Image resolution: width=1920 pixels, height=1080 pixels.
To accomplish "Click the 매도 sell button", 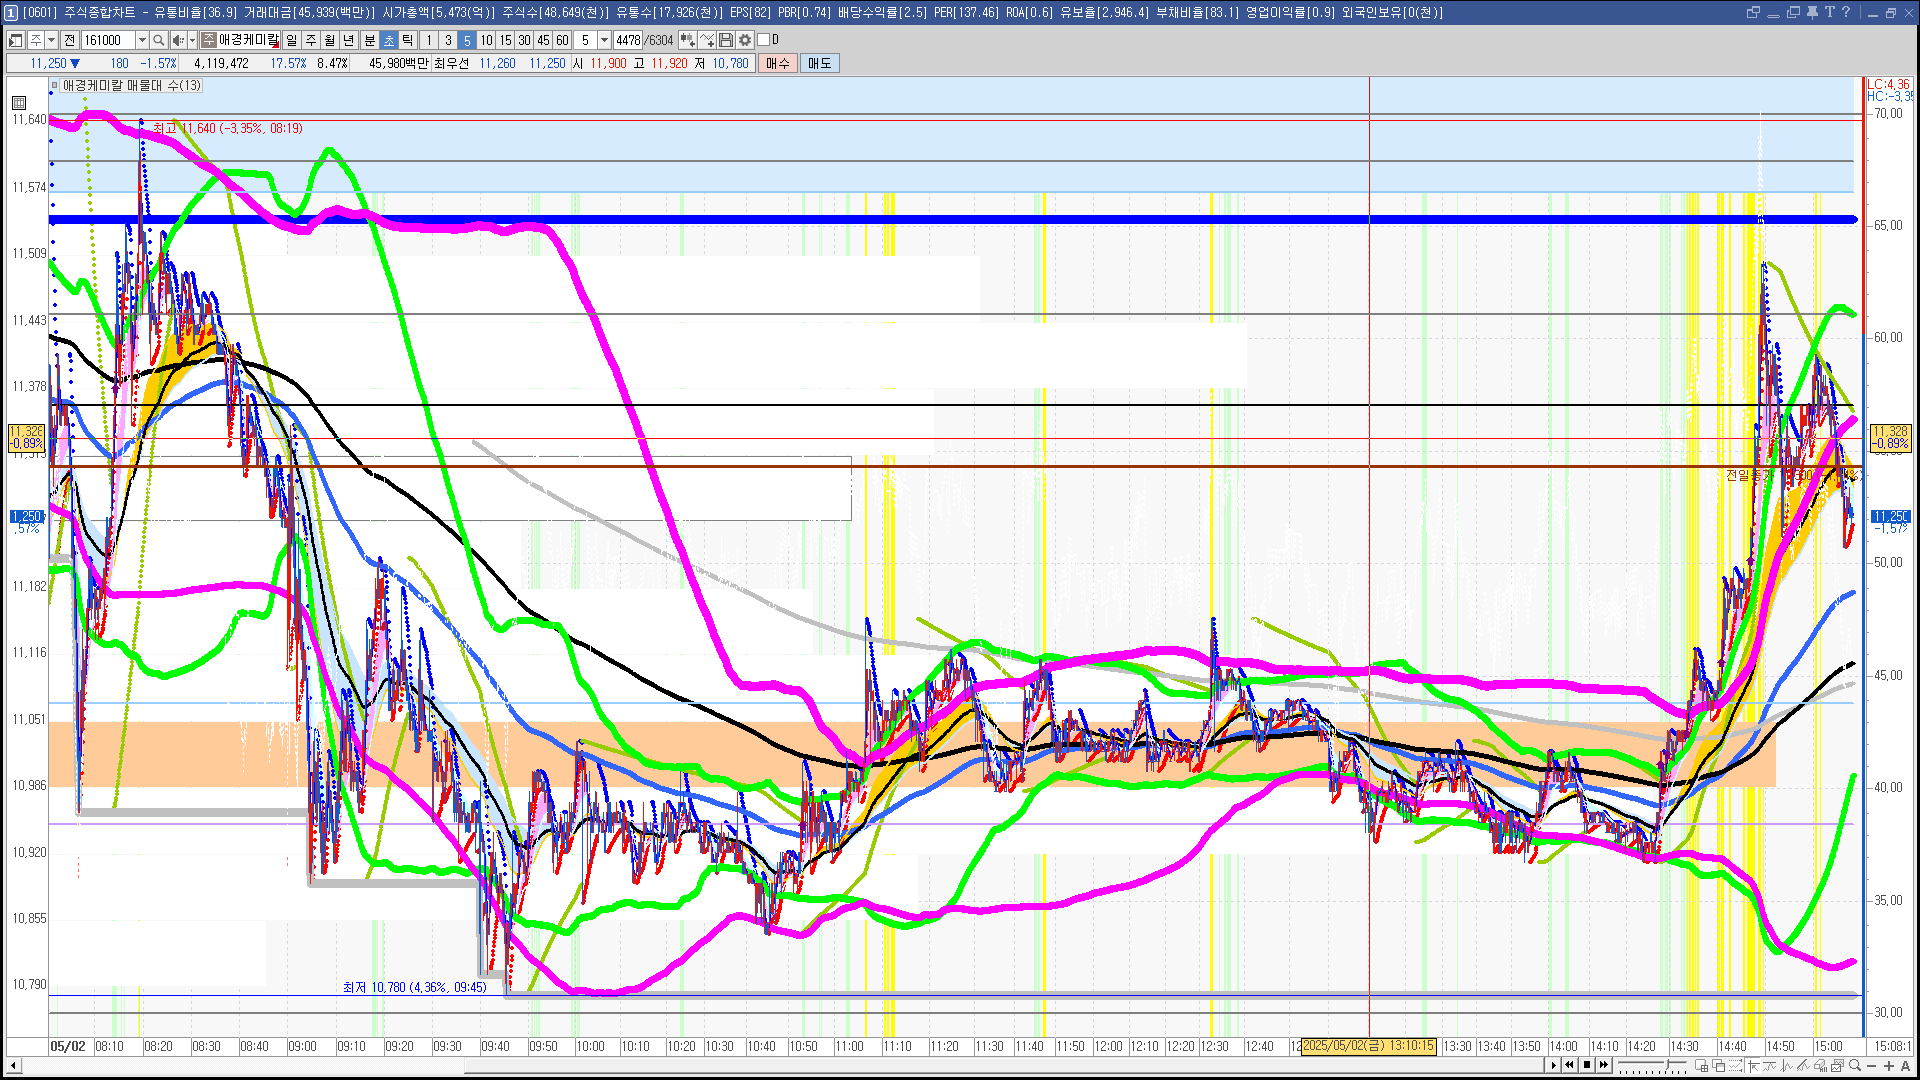I will click(819, 63).
